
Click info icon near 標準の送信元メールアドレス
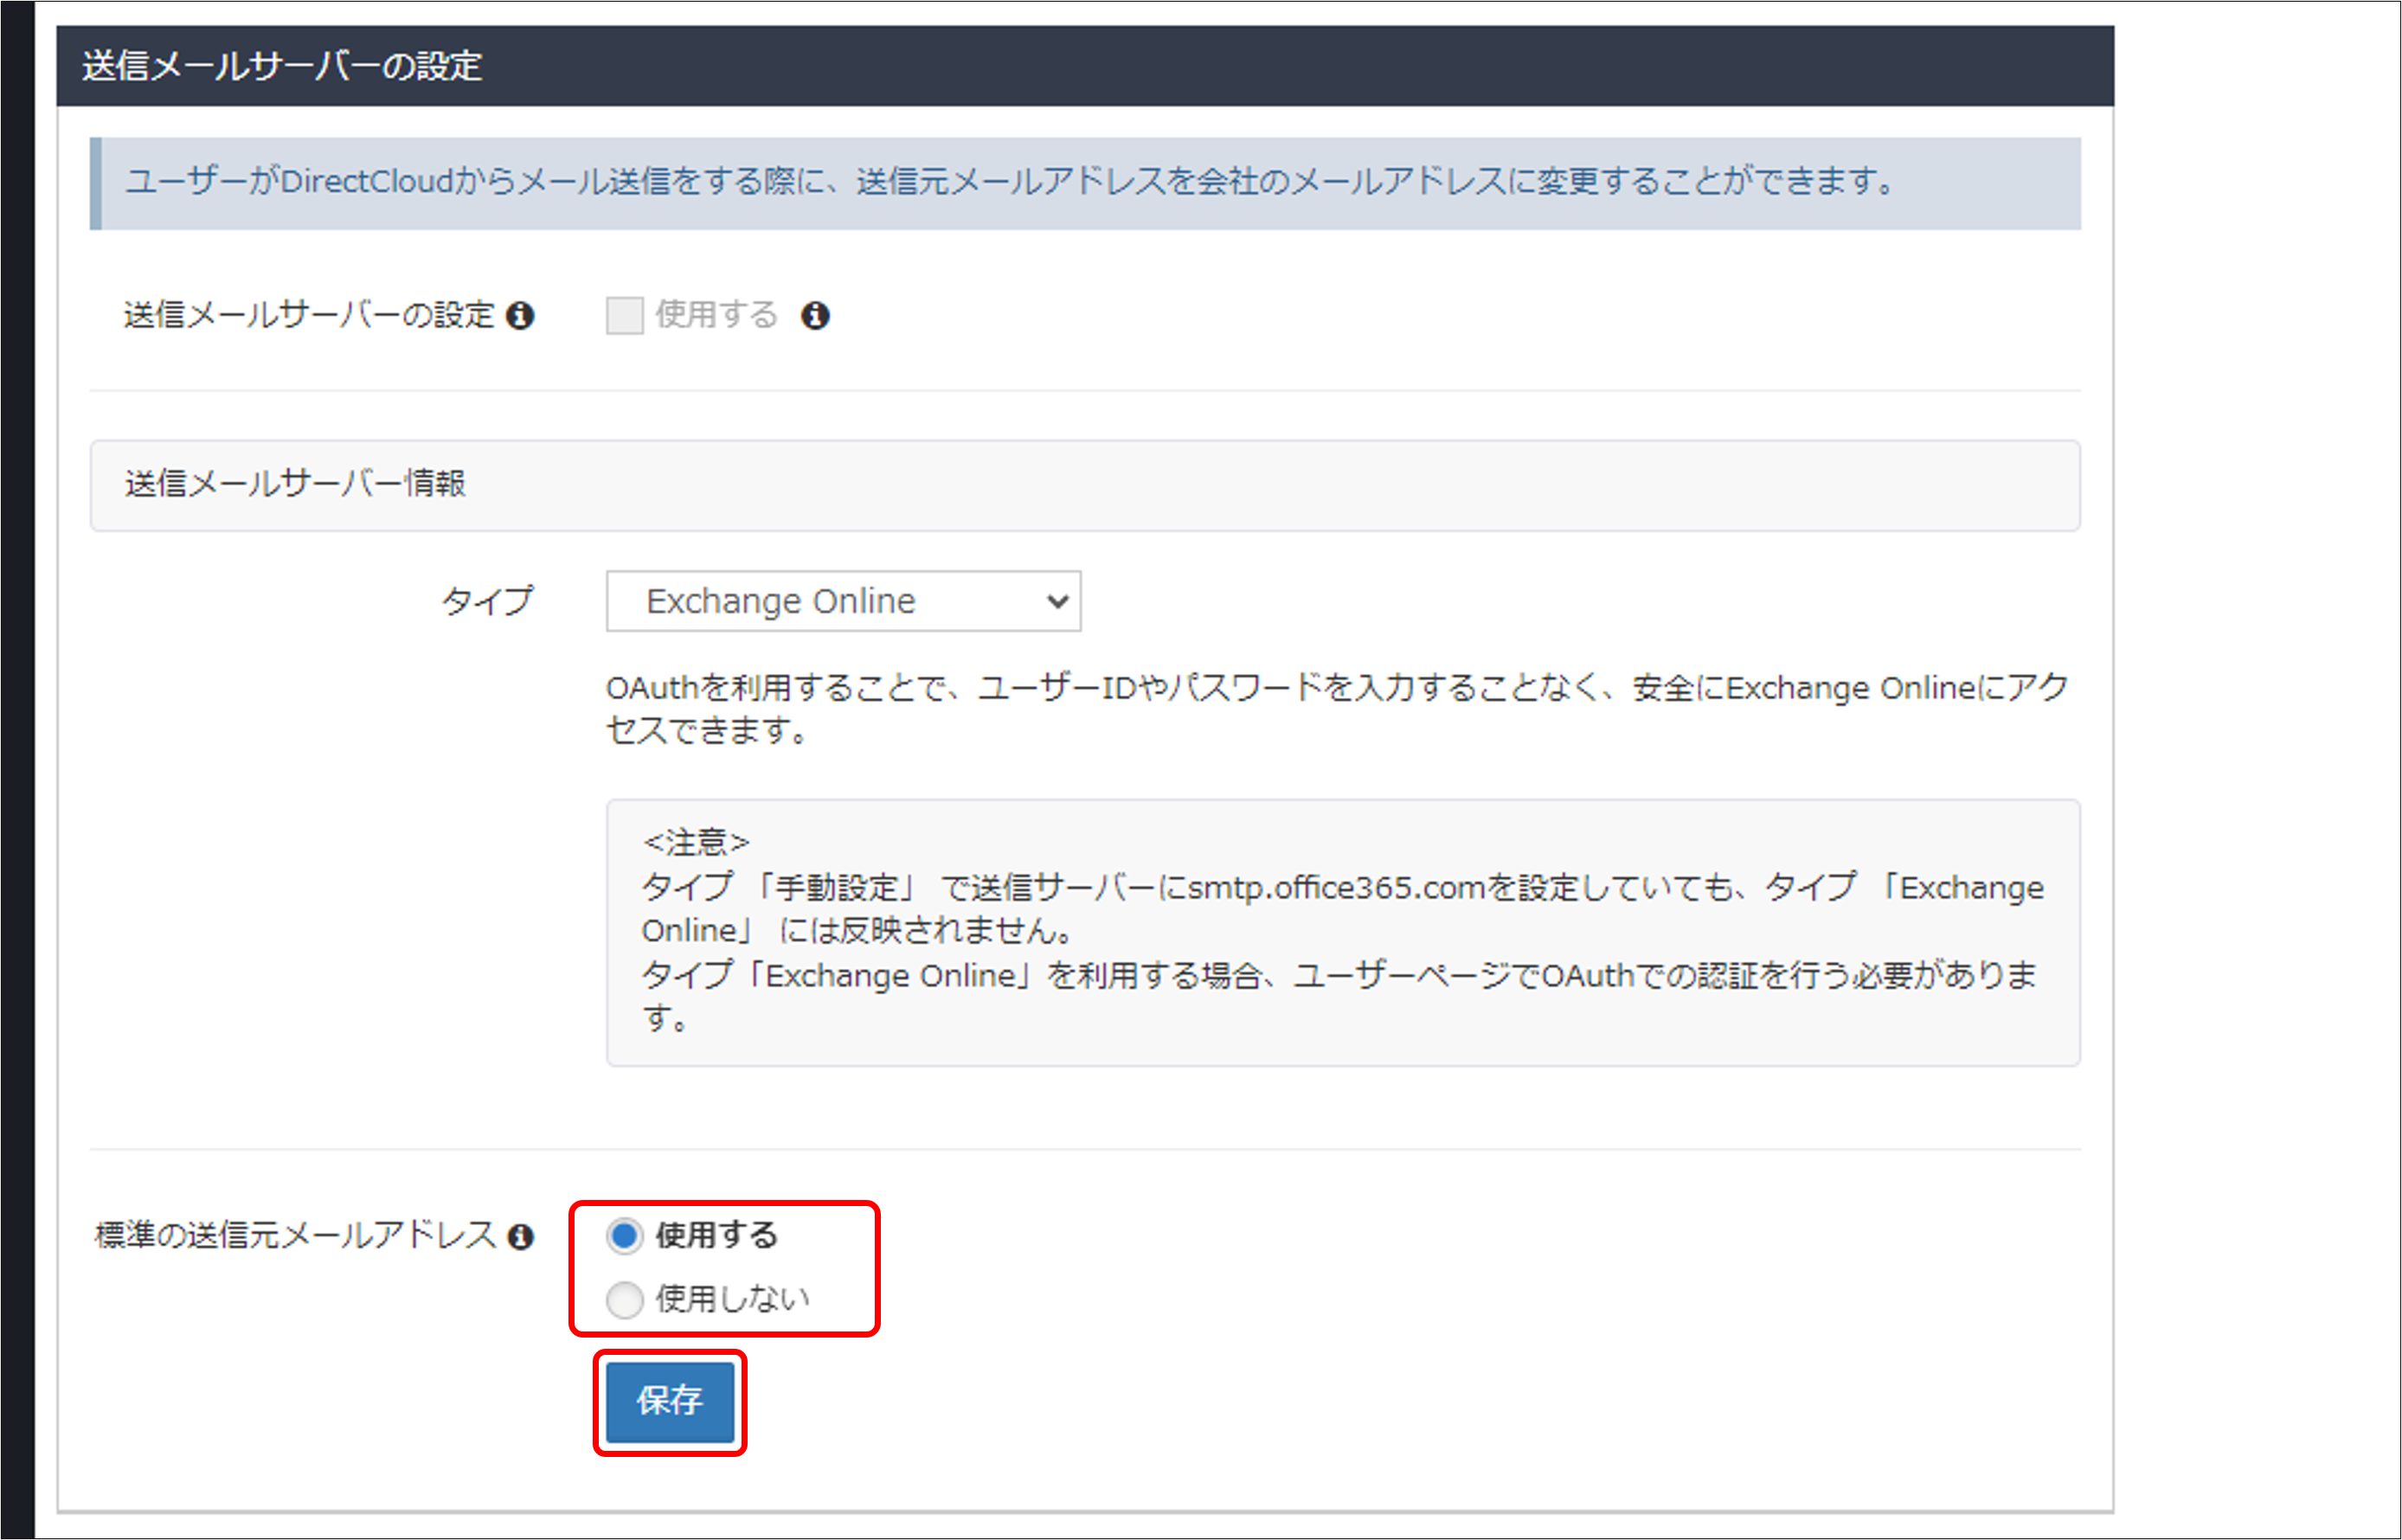[521, 1236]
